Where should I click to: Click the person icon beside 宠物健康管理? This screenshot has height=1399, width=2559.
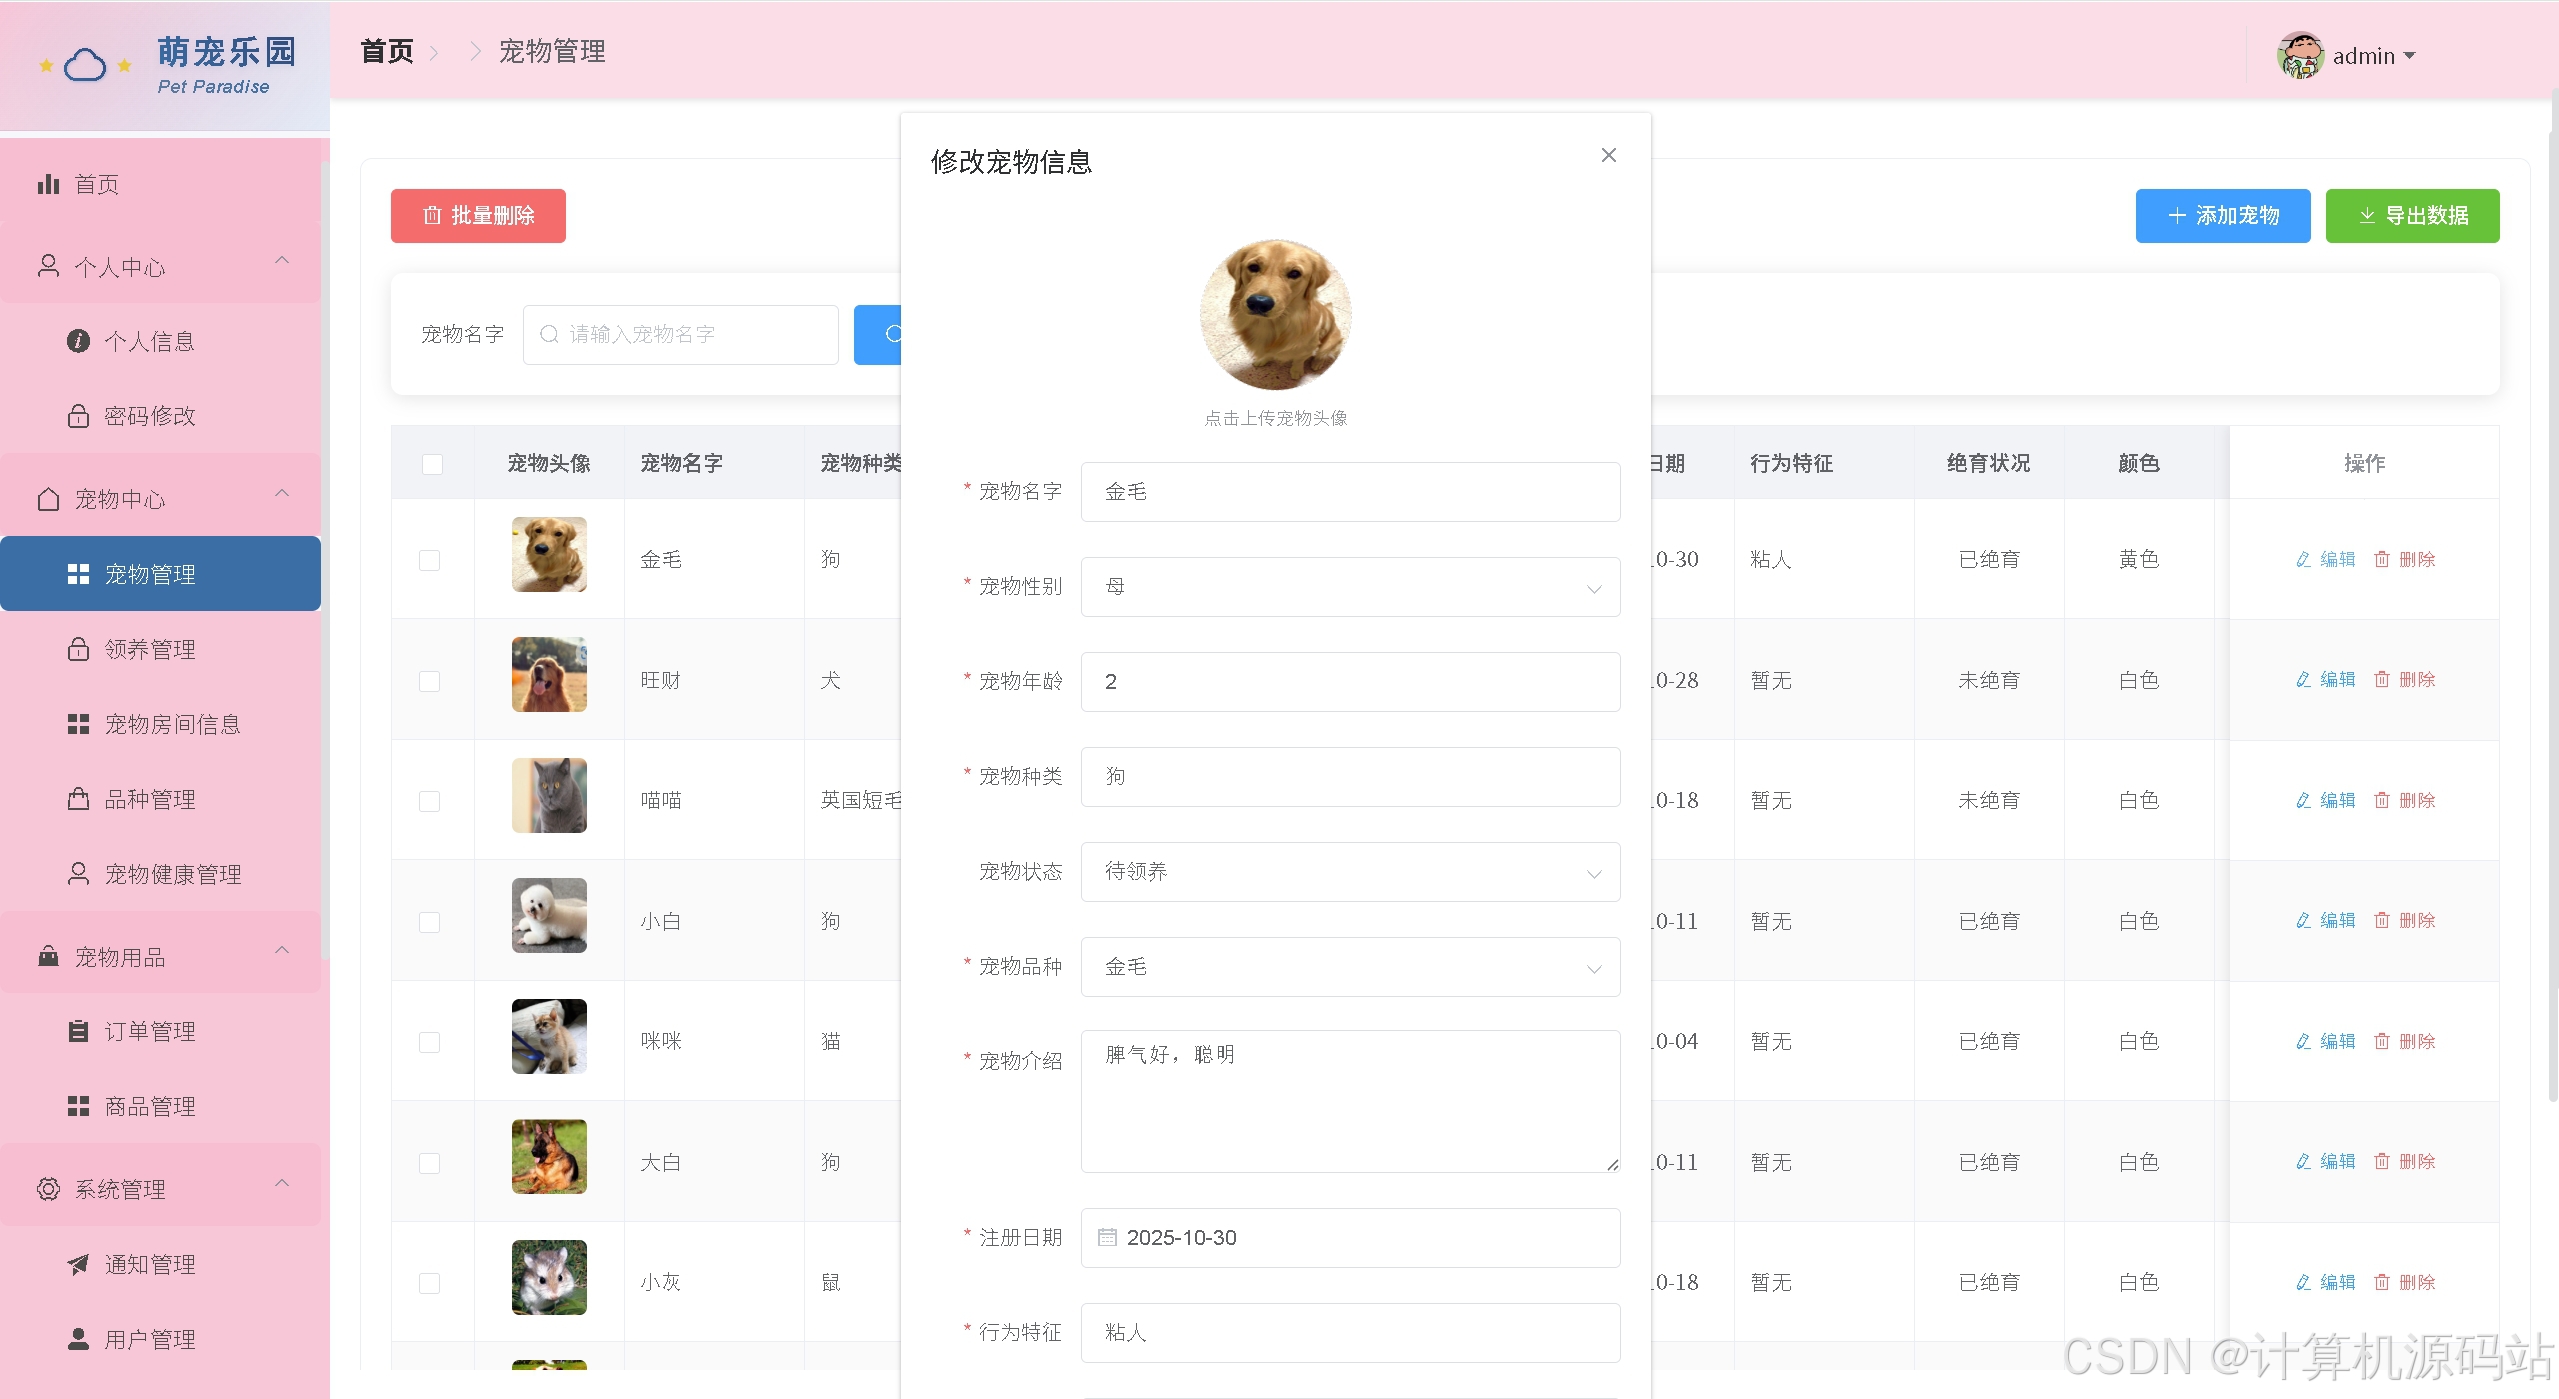click(78, 874)
